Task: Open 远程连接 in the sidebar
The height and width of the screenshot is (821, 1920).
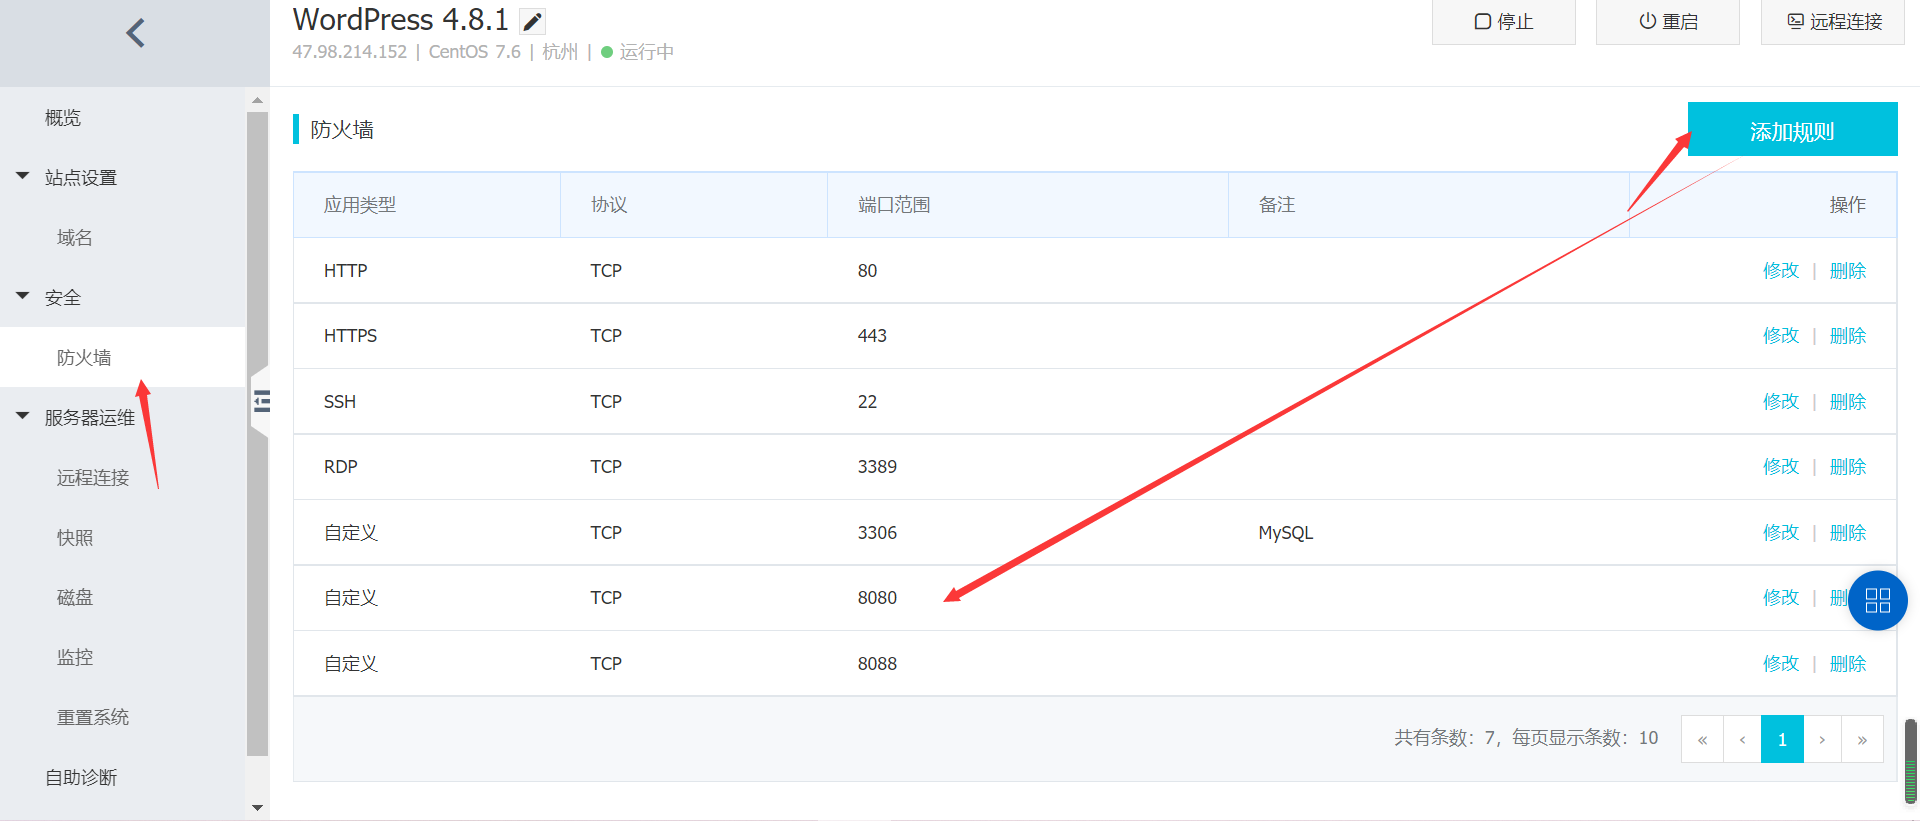Action: pos(93,478)
